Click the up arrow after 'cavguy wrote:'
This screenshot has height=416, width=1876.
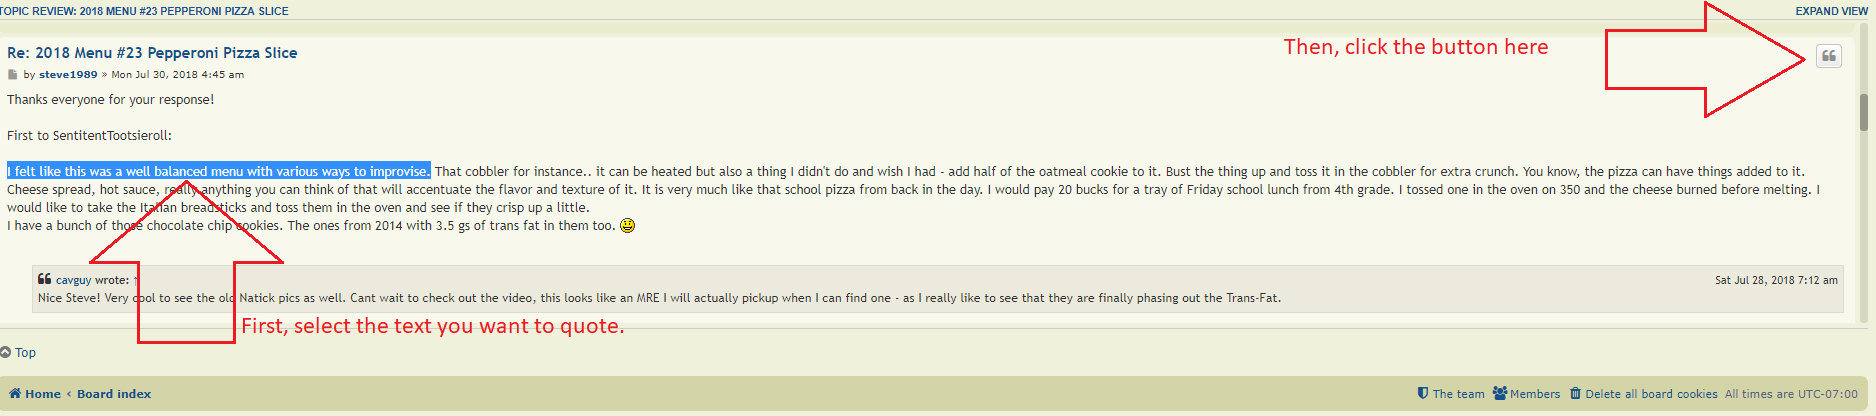(x=136, y=281)
